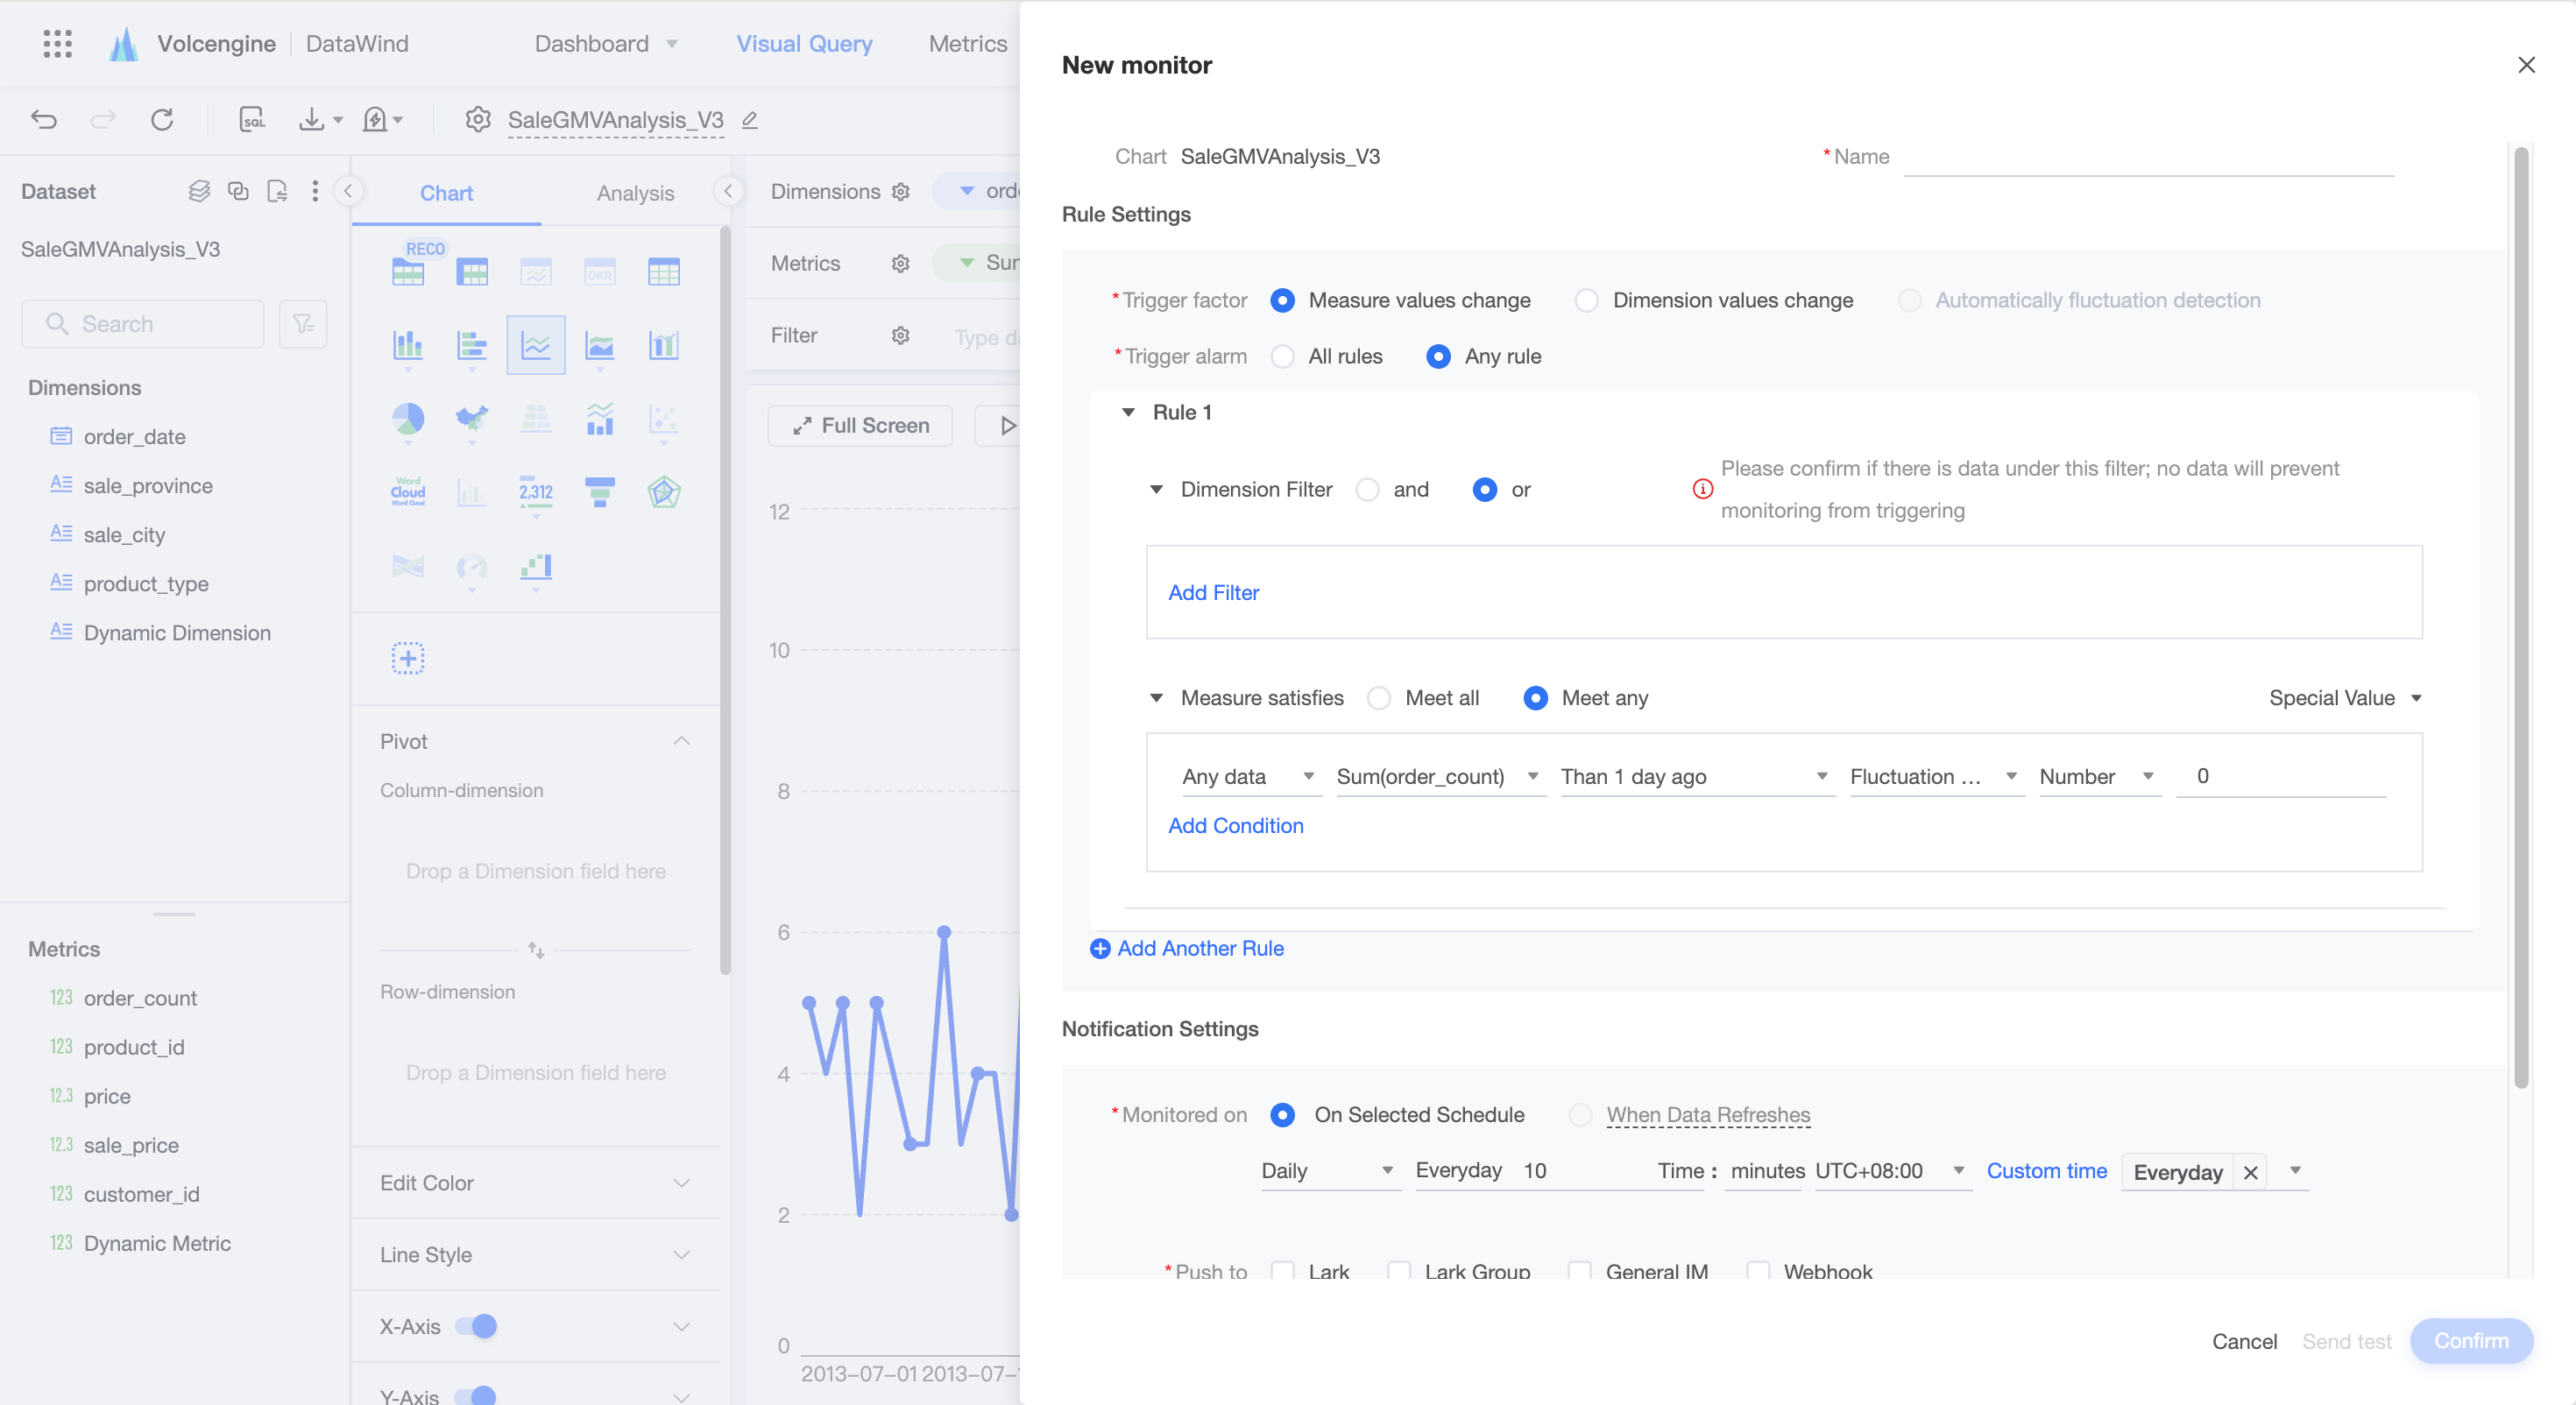Click the refresh icon in toolbar
This screenshot has height=1405, width=2576.
click(162, 120)
